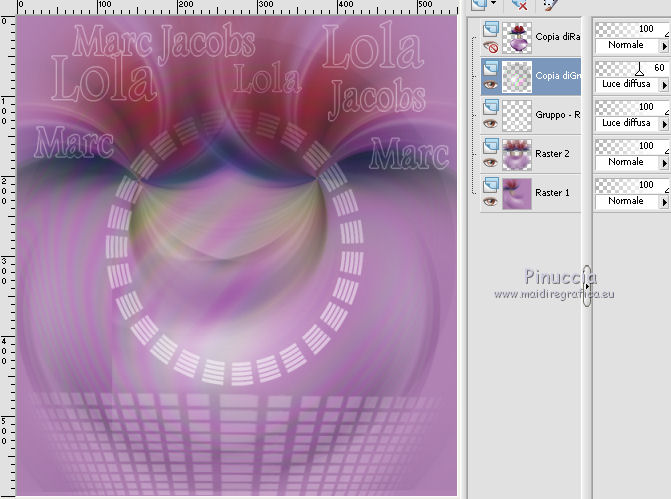Select the Gruppo - R layer thumbnail
This screenshot has height=499, width=671.
(x=517, y=116)
